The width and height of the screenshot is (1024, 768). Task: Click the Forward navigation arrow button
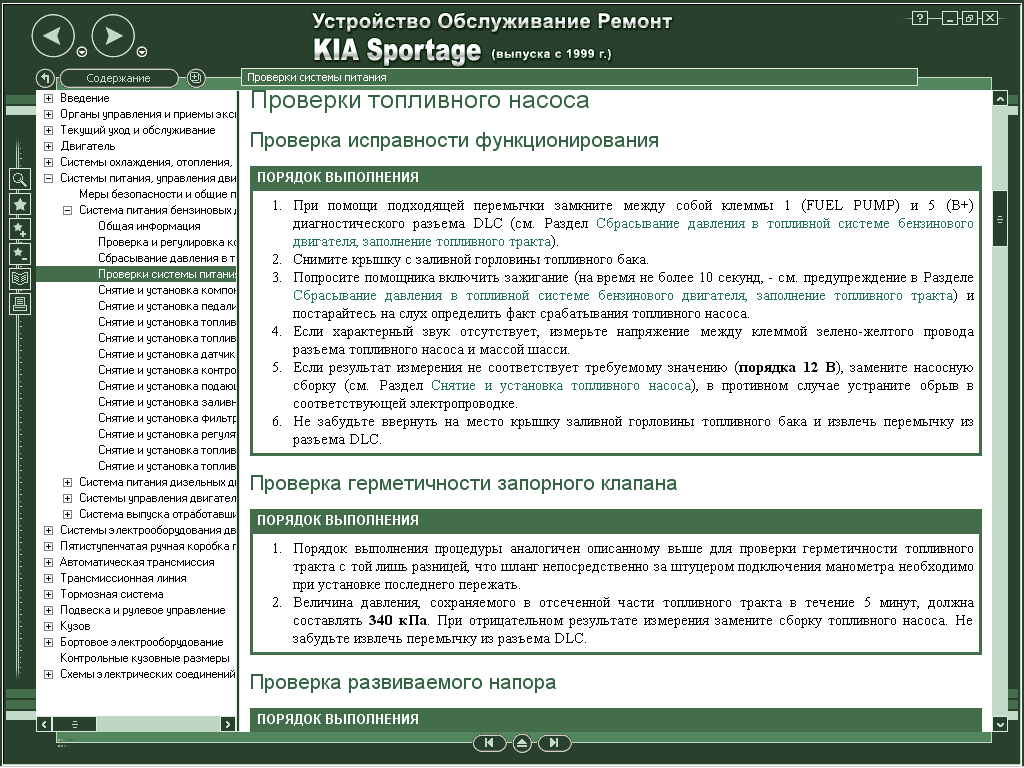coord(113,35)
